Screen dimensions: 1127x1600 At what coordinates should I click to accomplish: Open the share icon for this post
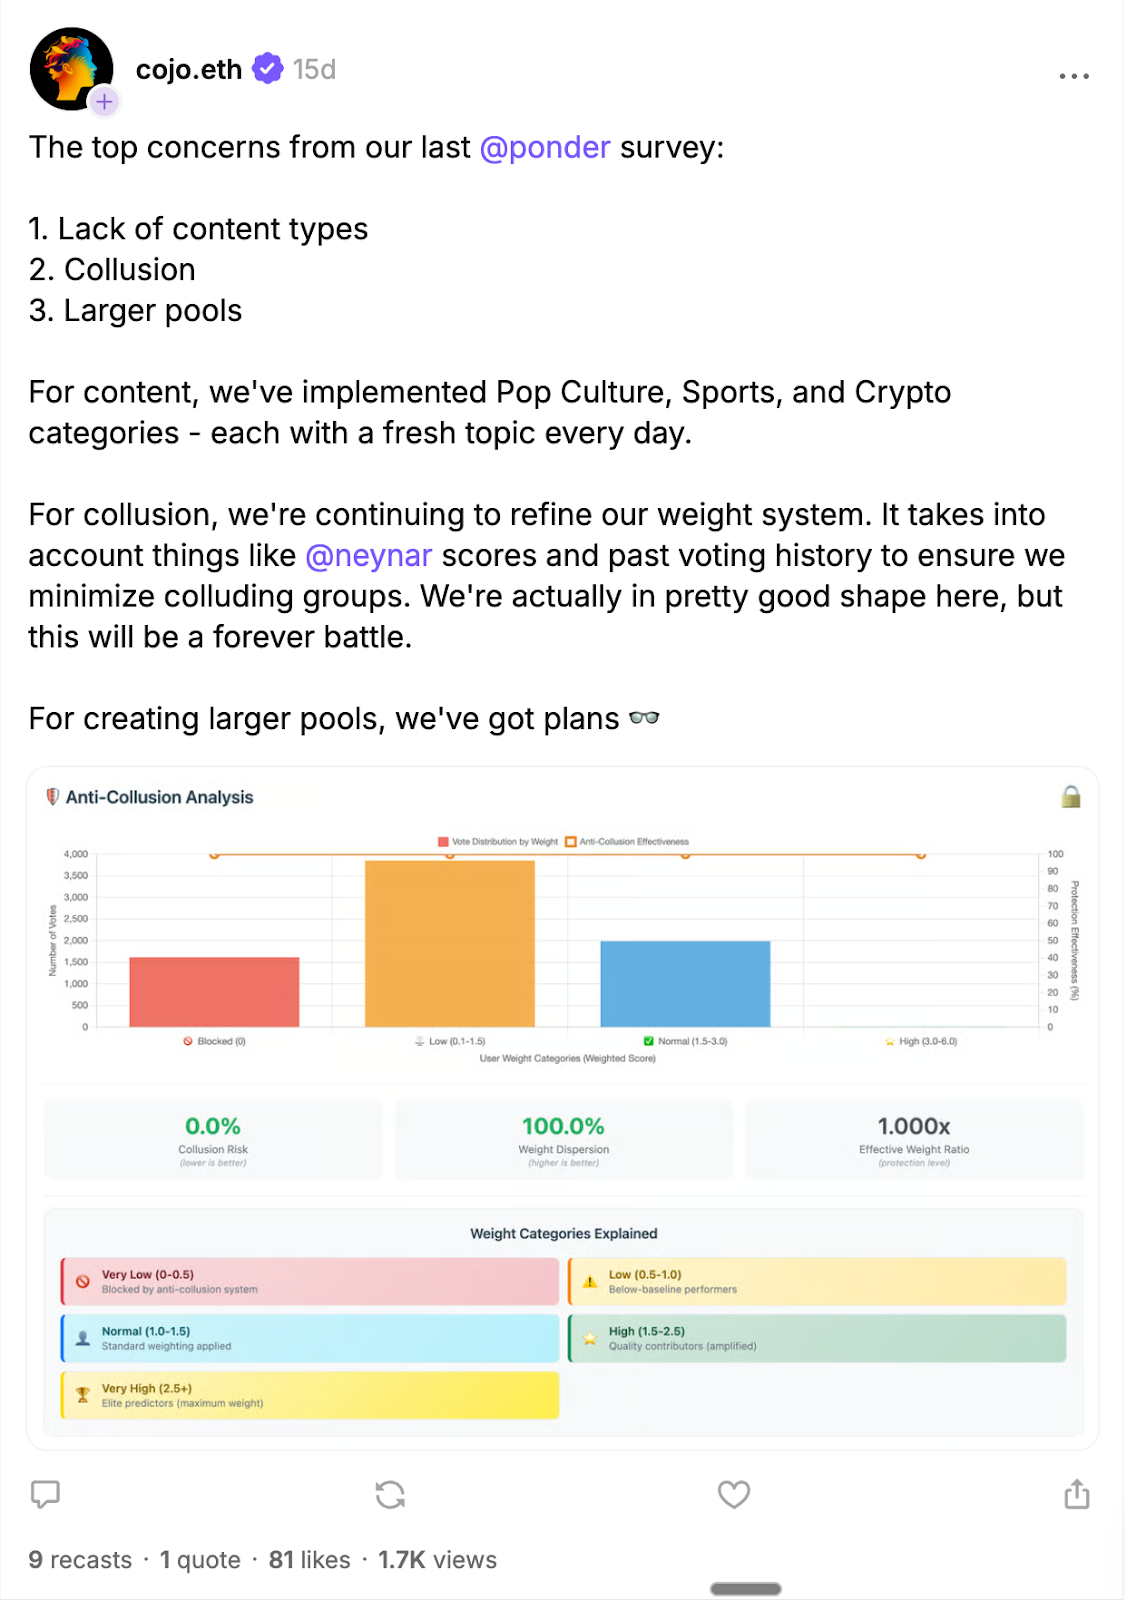(1077, 1494)
